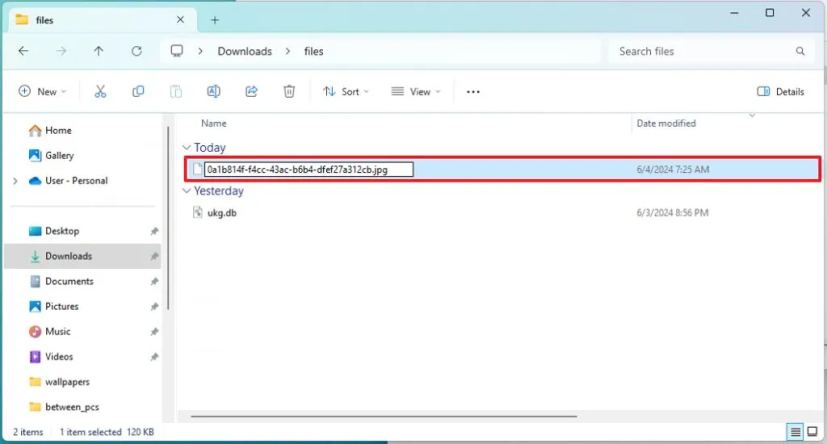Click Downloads in the address breadcrumb
Screen dimensions: 827x444
245,51
